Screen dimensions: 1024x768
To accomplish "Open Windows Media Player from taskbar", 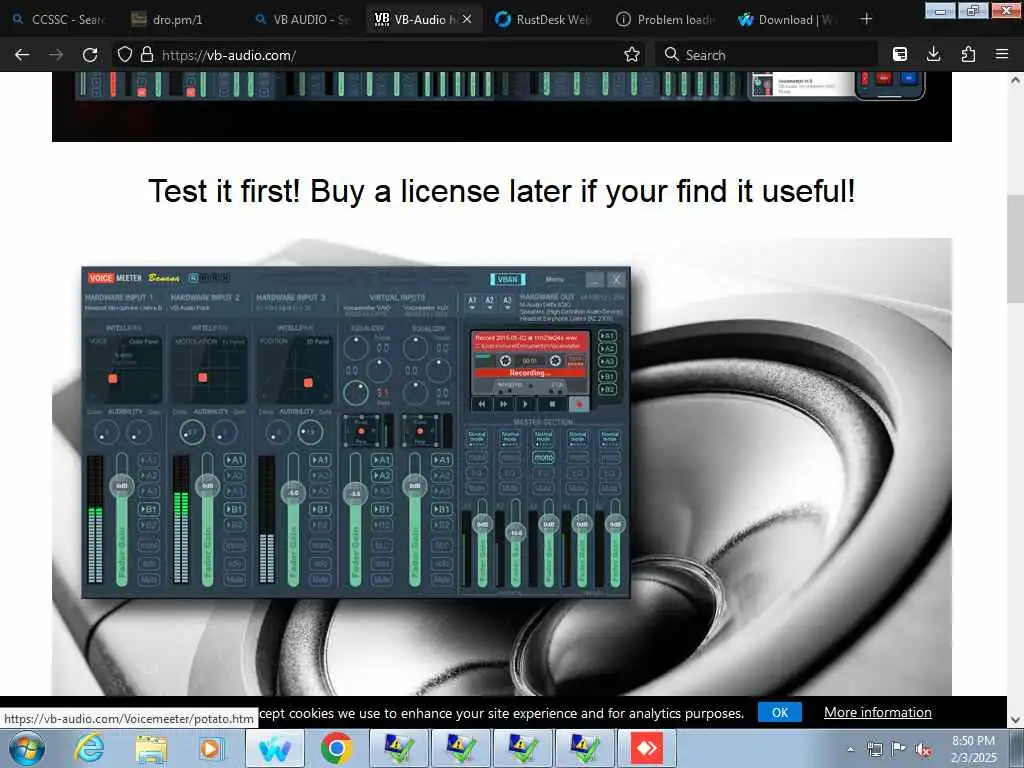I will (210, 748).
